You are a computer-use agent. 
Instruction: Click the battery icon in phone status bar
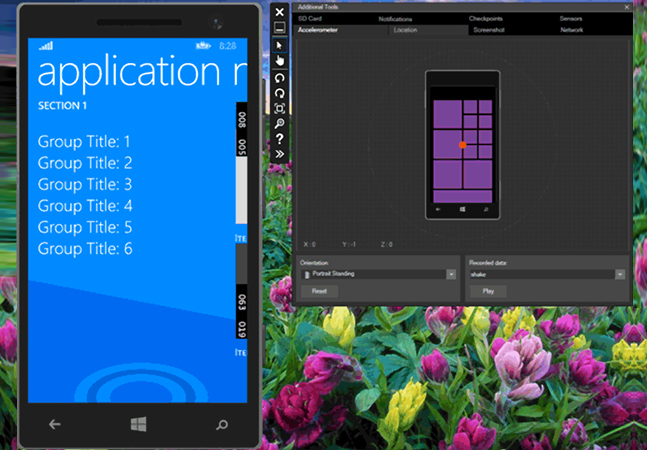[203, 46]
